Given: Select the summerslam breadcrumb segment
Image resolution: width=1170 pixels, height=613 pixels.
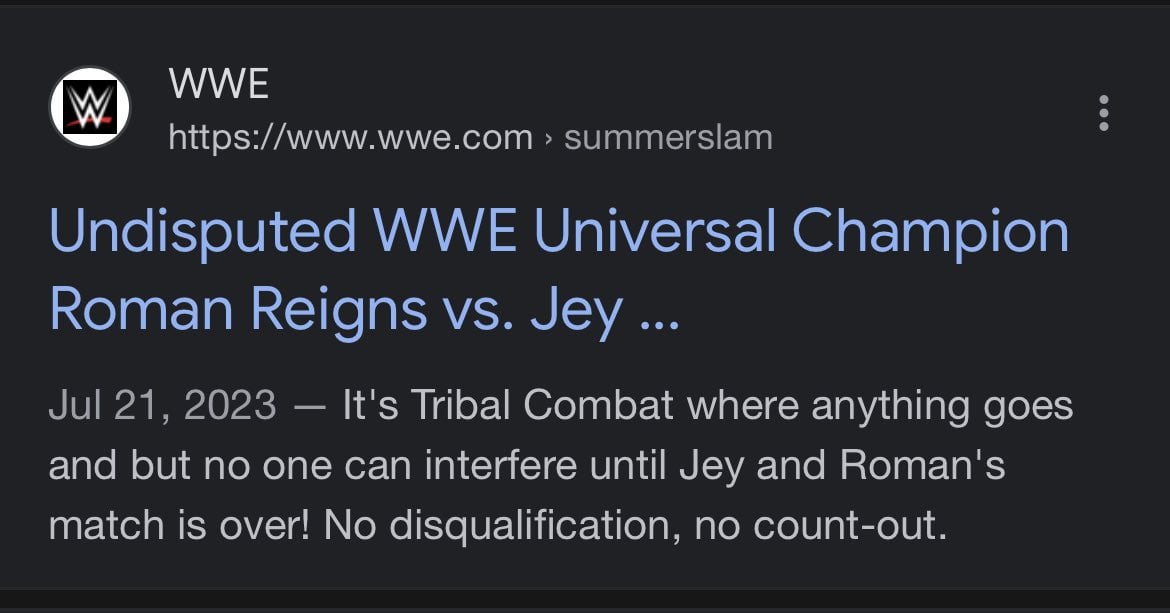Looking at the screenshot, I should (669, 138).
